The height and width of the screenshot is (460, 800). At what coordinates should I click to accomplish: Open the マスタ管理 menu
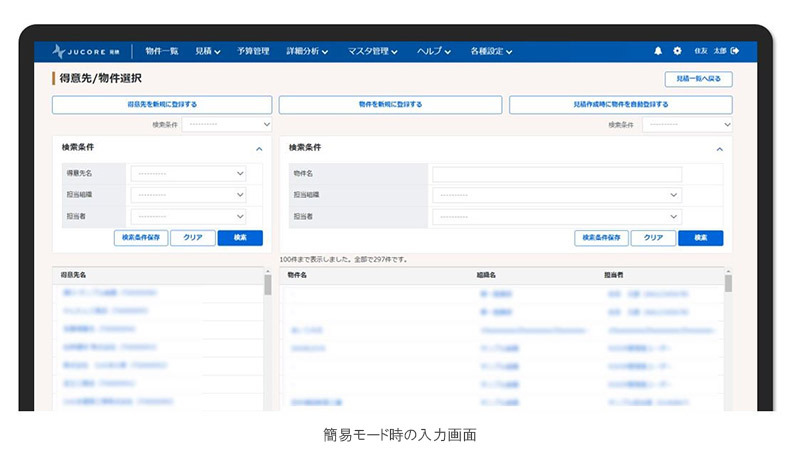pyautogui.click(x=372, y=51)
